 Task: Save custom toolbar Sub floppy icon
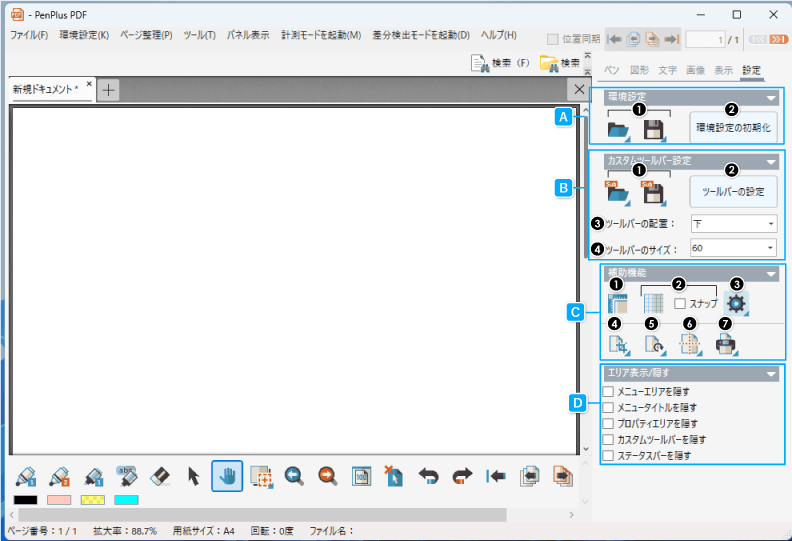pyautogui.click(x=655, y=193)
